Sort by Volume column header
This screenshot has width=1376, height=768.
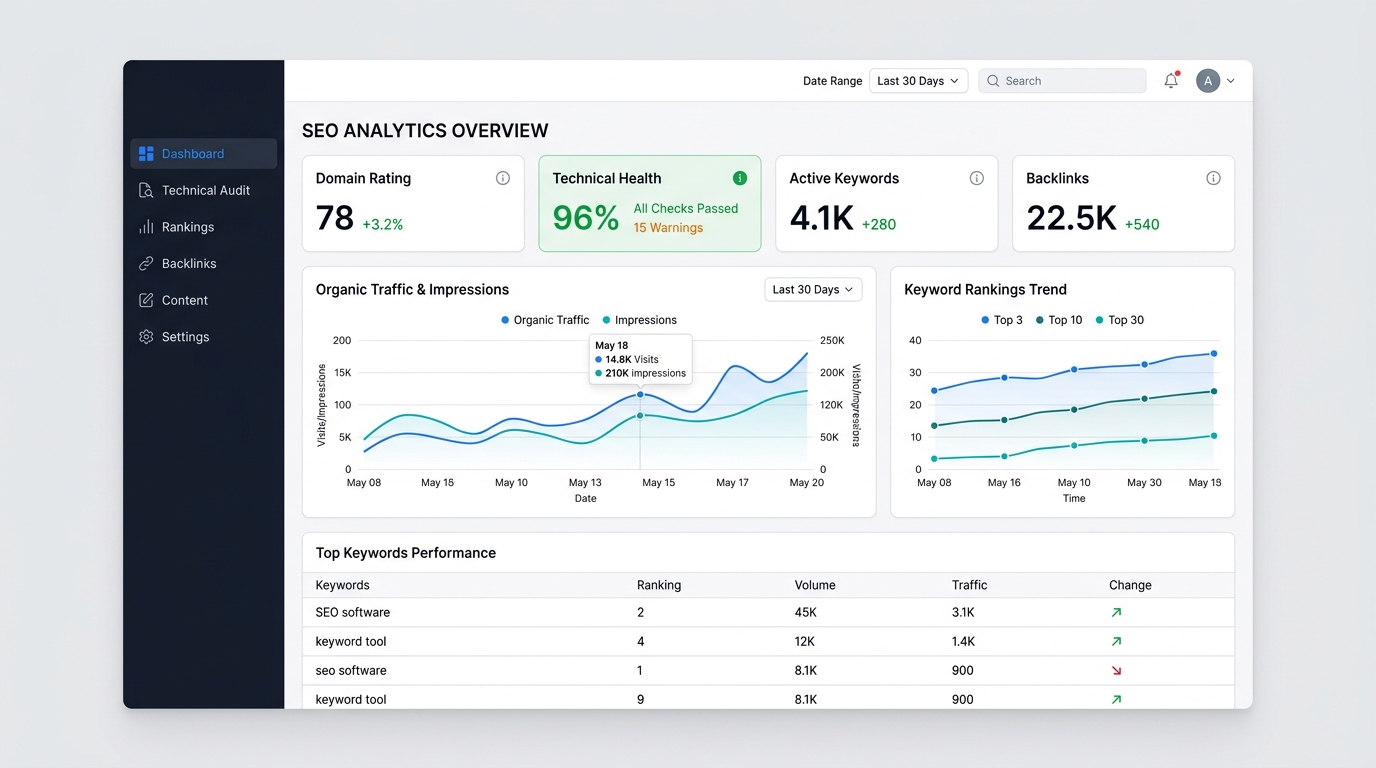click(815, 585)
